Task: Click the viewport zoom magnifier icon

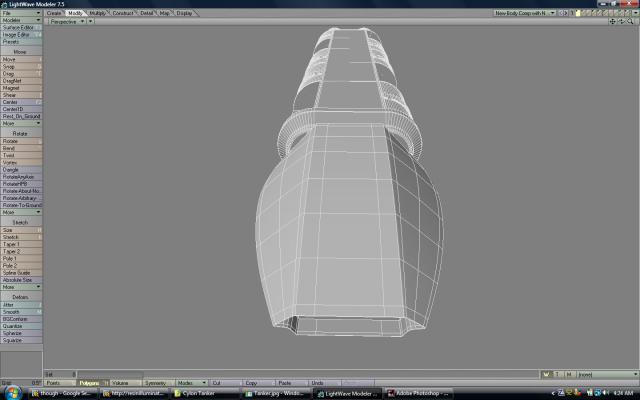Action: click(x=628, y=21)
